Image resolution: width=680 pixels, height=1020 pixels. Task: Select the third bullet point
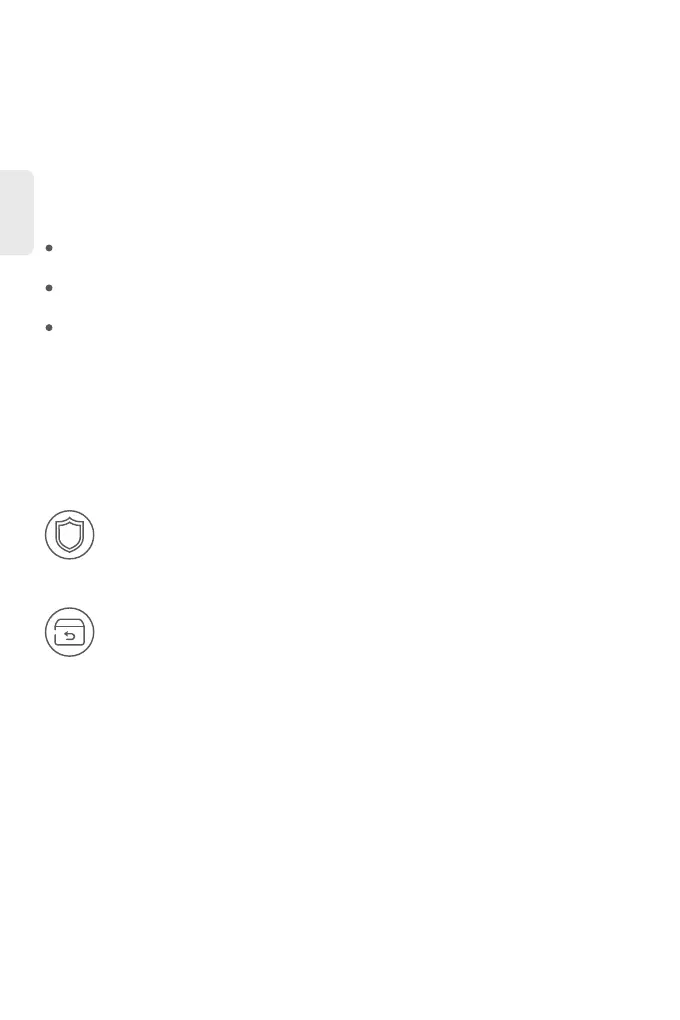pos(49,327)
